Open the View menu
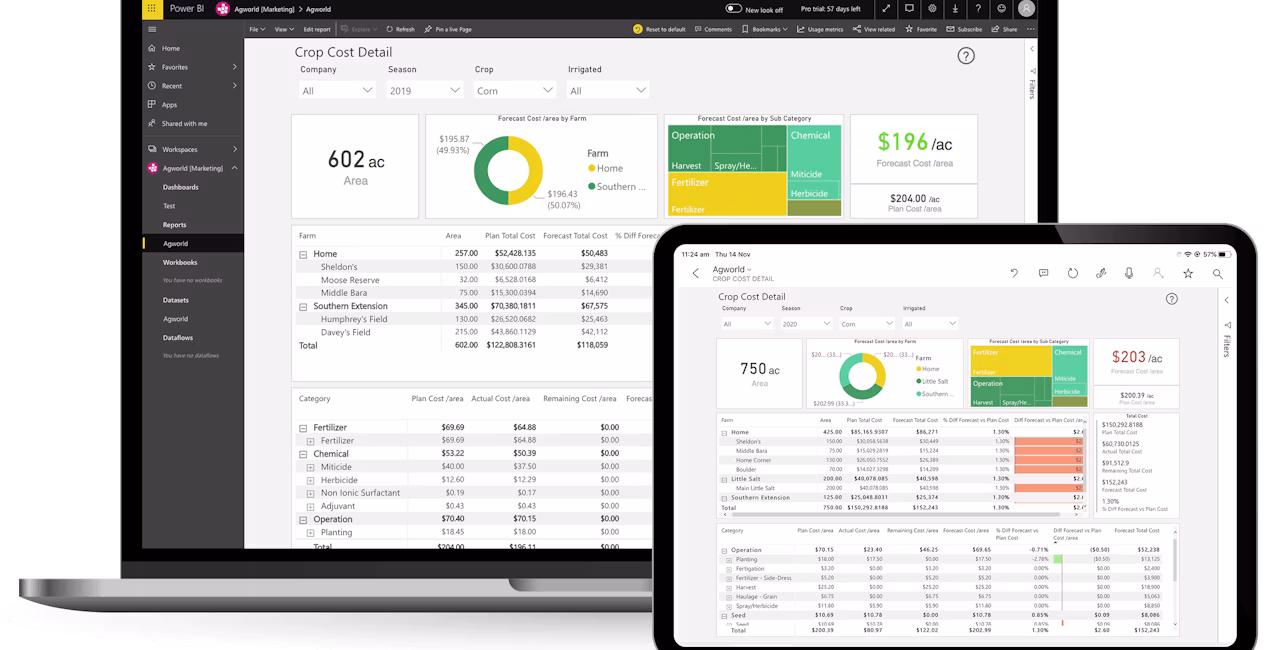Viewport: 1280px width, 650px height. [x=284, y=29]
